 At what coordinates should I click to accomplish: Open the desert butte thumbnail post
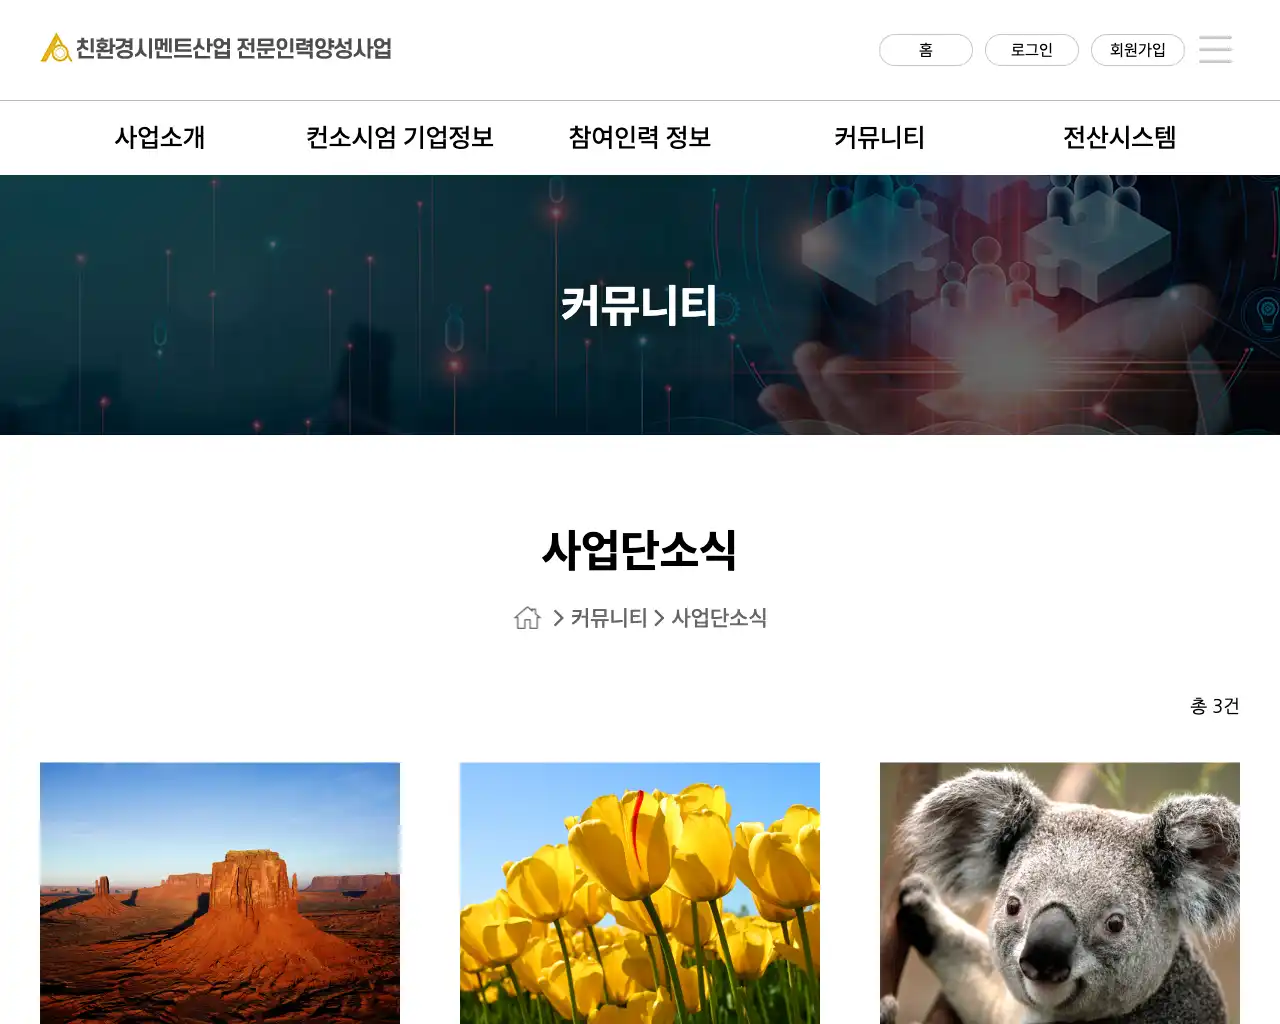pyautogui.click(x=220, y=892)
